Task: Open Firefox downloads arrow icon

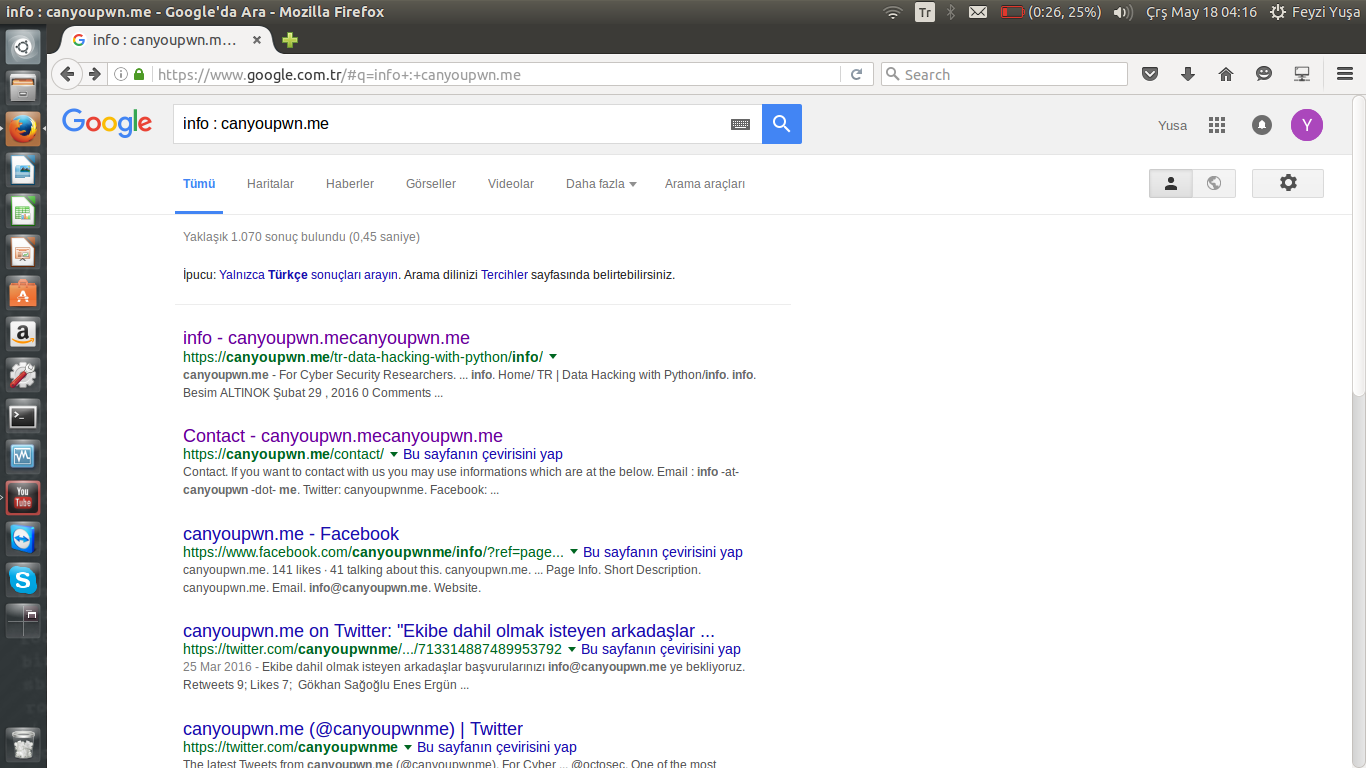Action: [x=1188, y=74]
